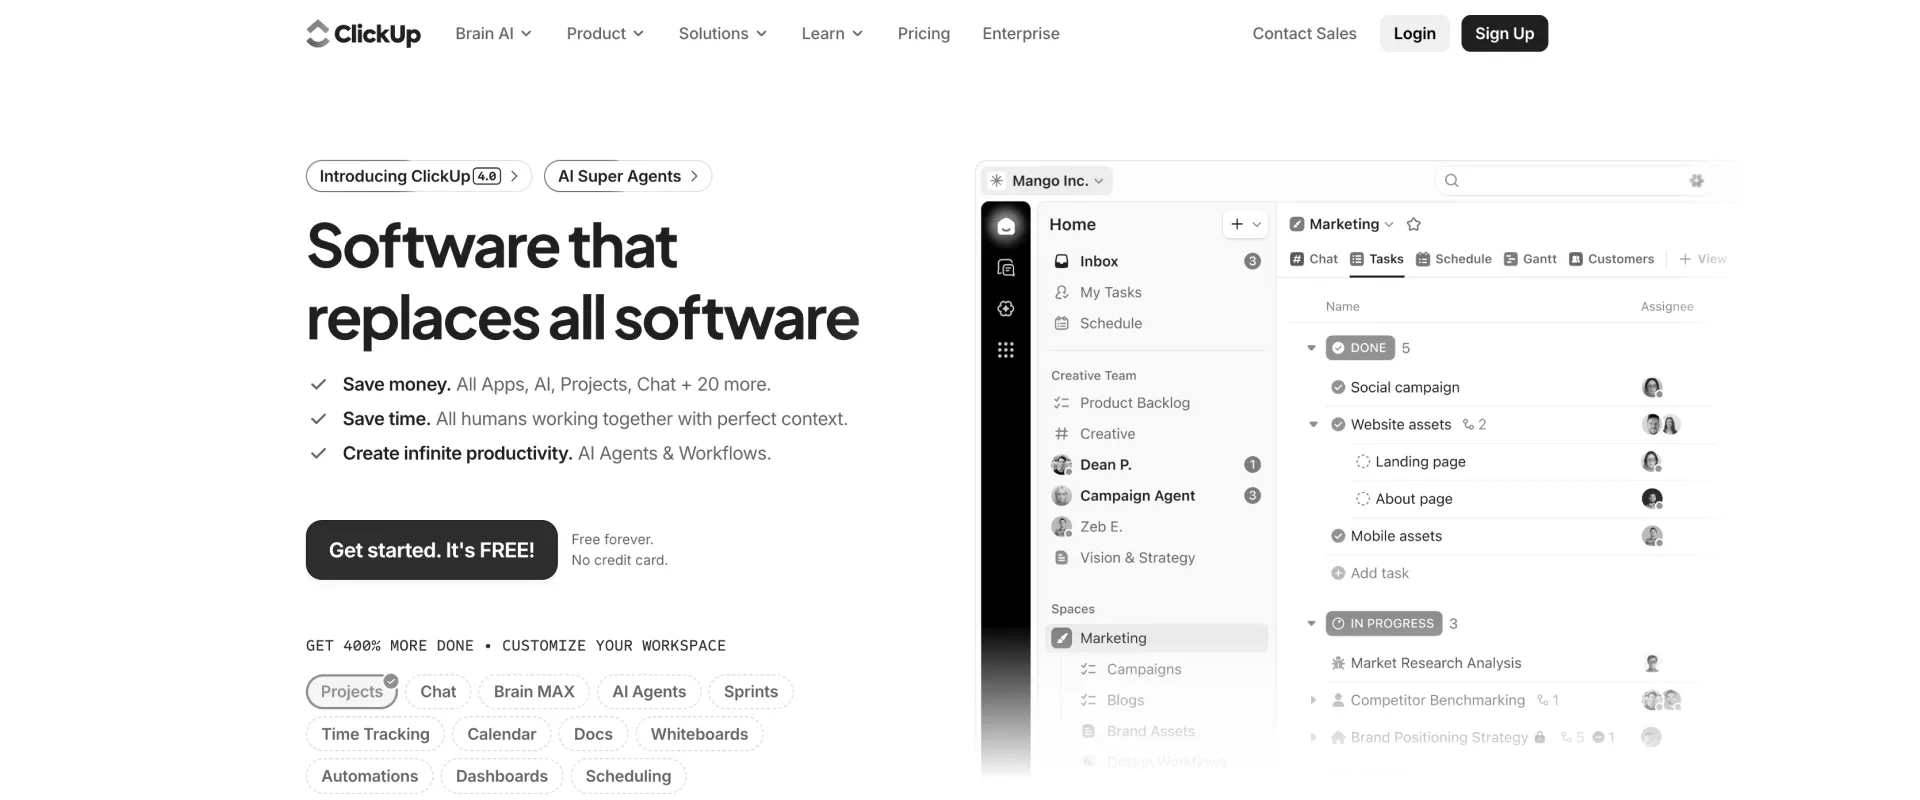Open the Mango Inc. workspace dropdown

coord(1048,181)
